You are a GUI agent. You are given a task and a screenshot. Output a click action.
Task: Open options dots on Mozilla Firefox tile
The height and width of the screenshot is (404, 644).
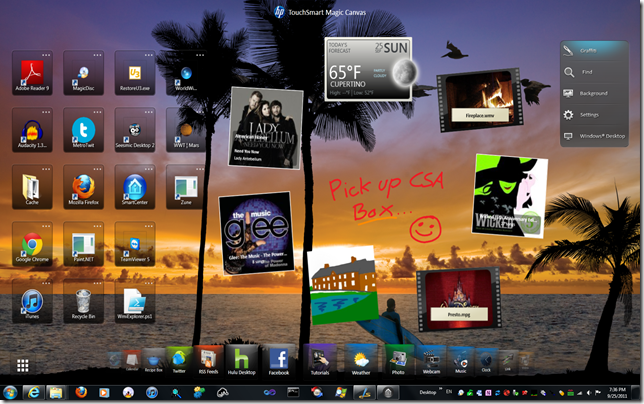point(97,169)
